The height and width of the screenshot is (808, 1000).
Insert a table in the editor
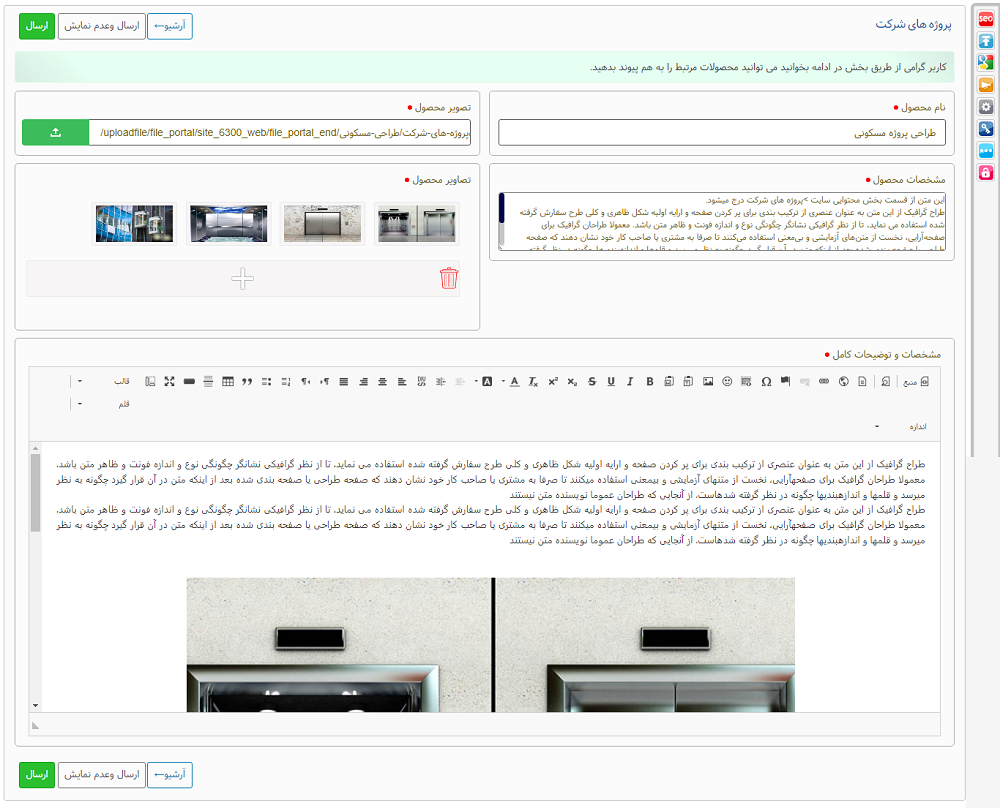[x=227, y=381]
